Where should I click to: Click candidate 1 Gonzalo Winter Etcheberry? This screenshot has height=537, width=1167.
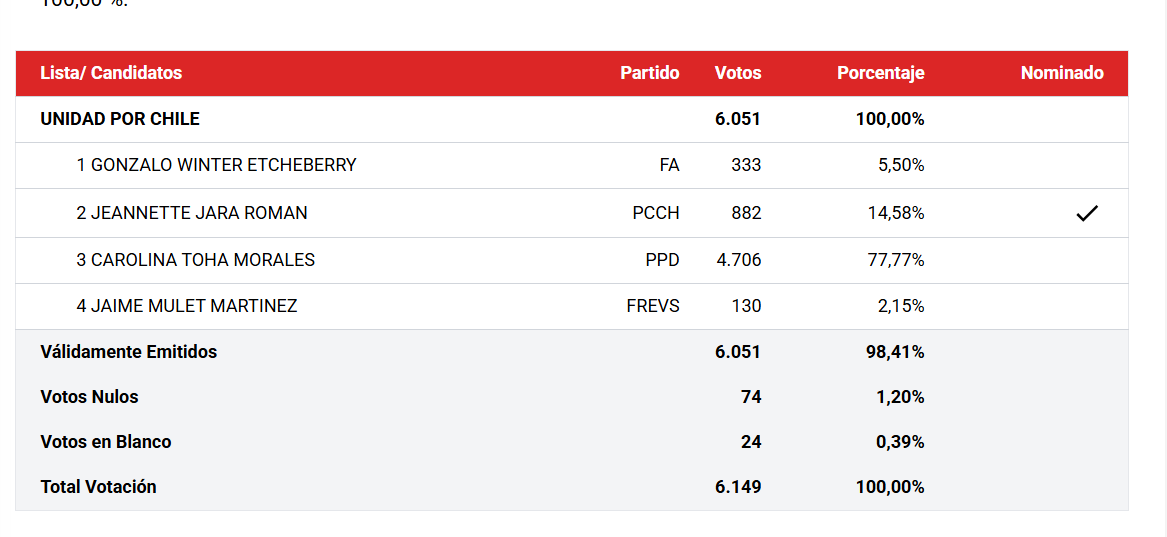tap(216, 165)
